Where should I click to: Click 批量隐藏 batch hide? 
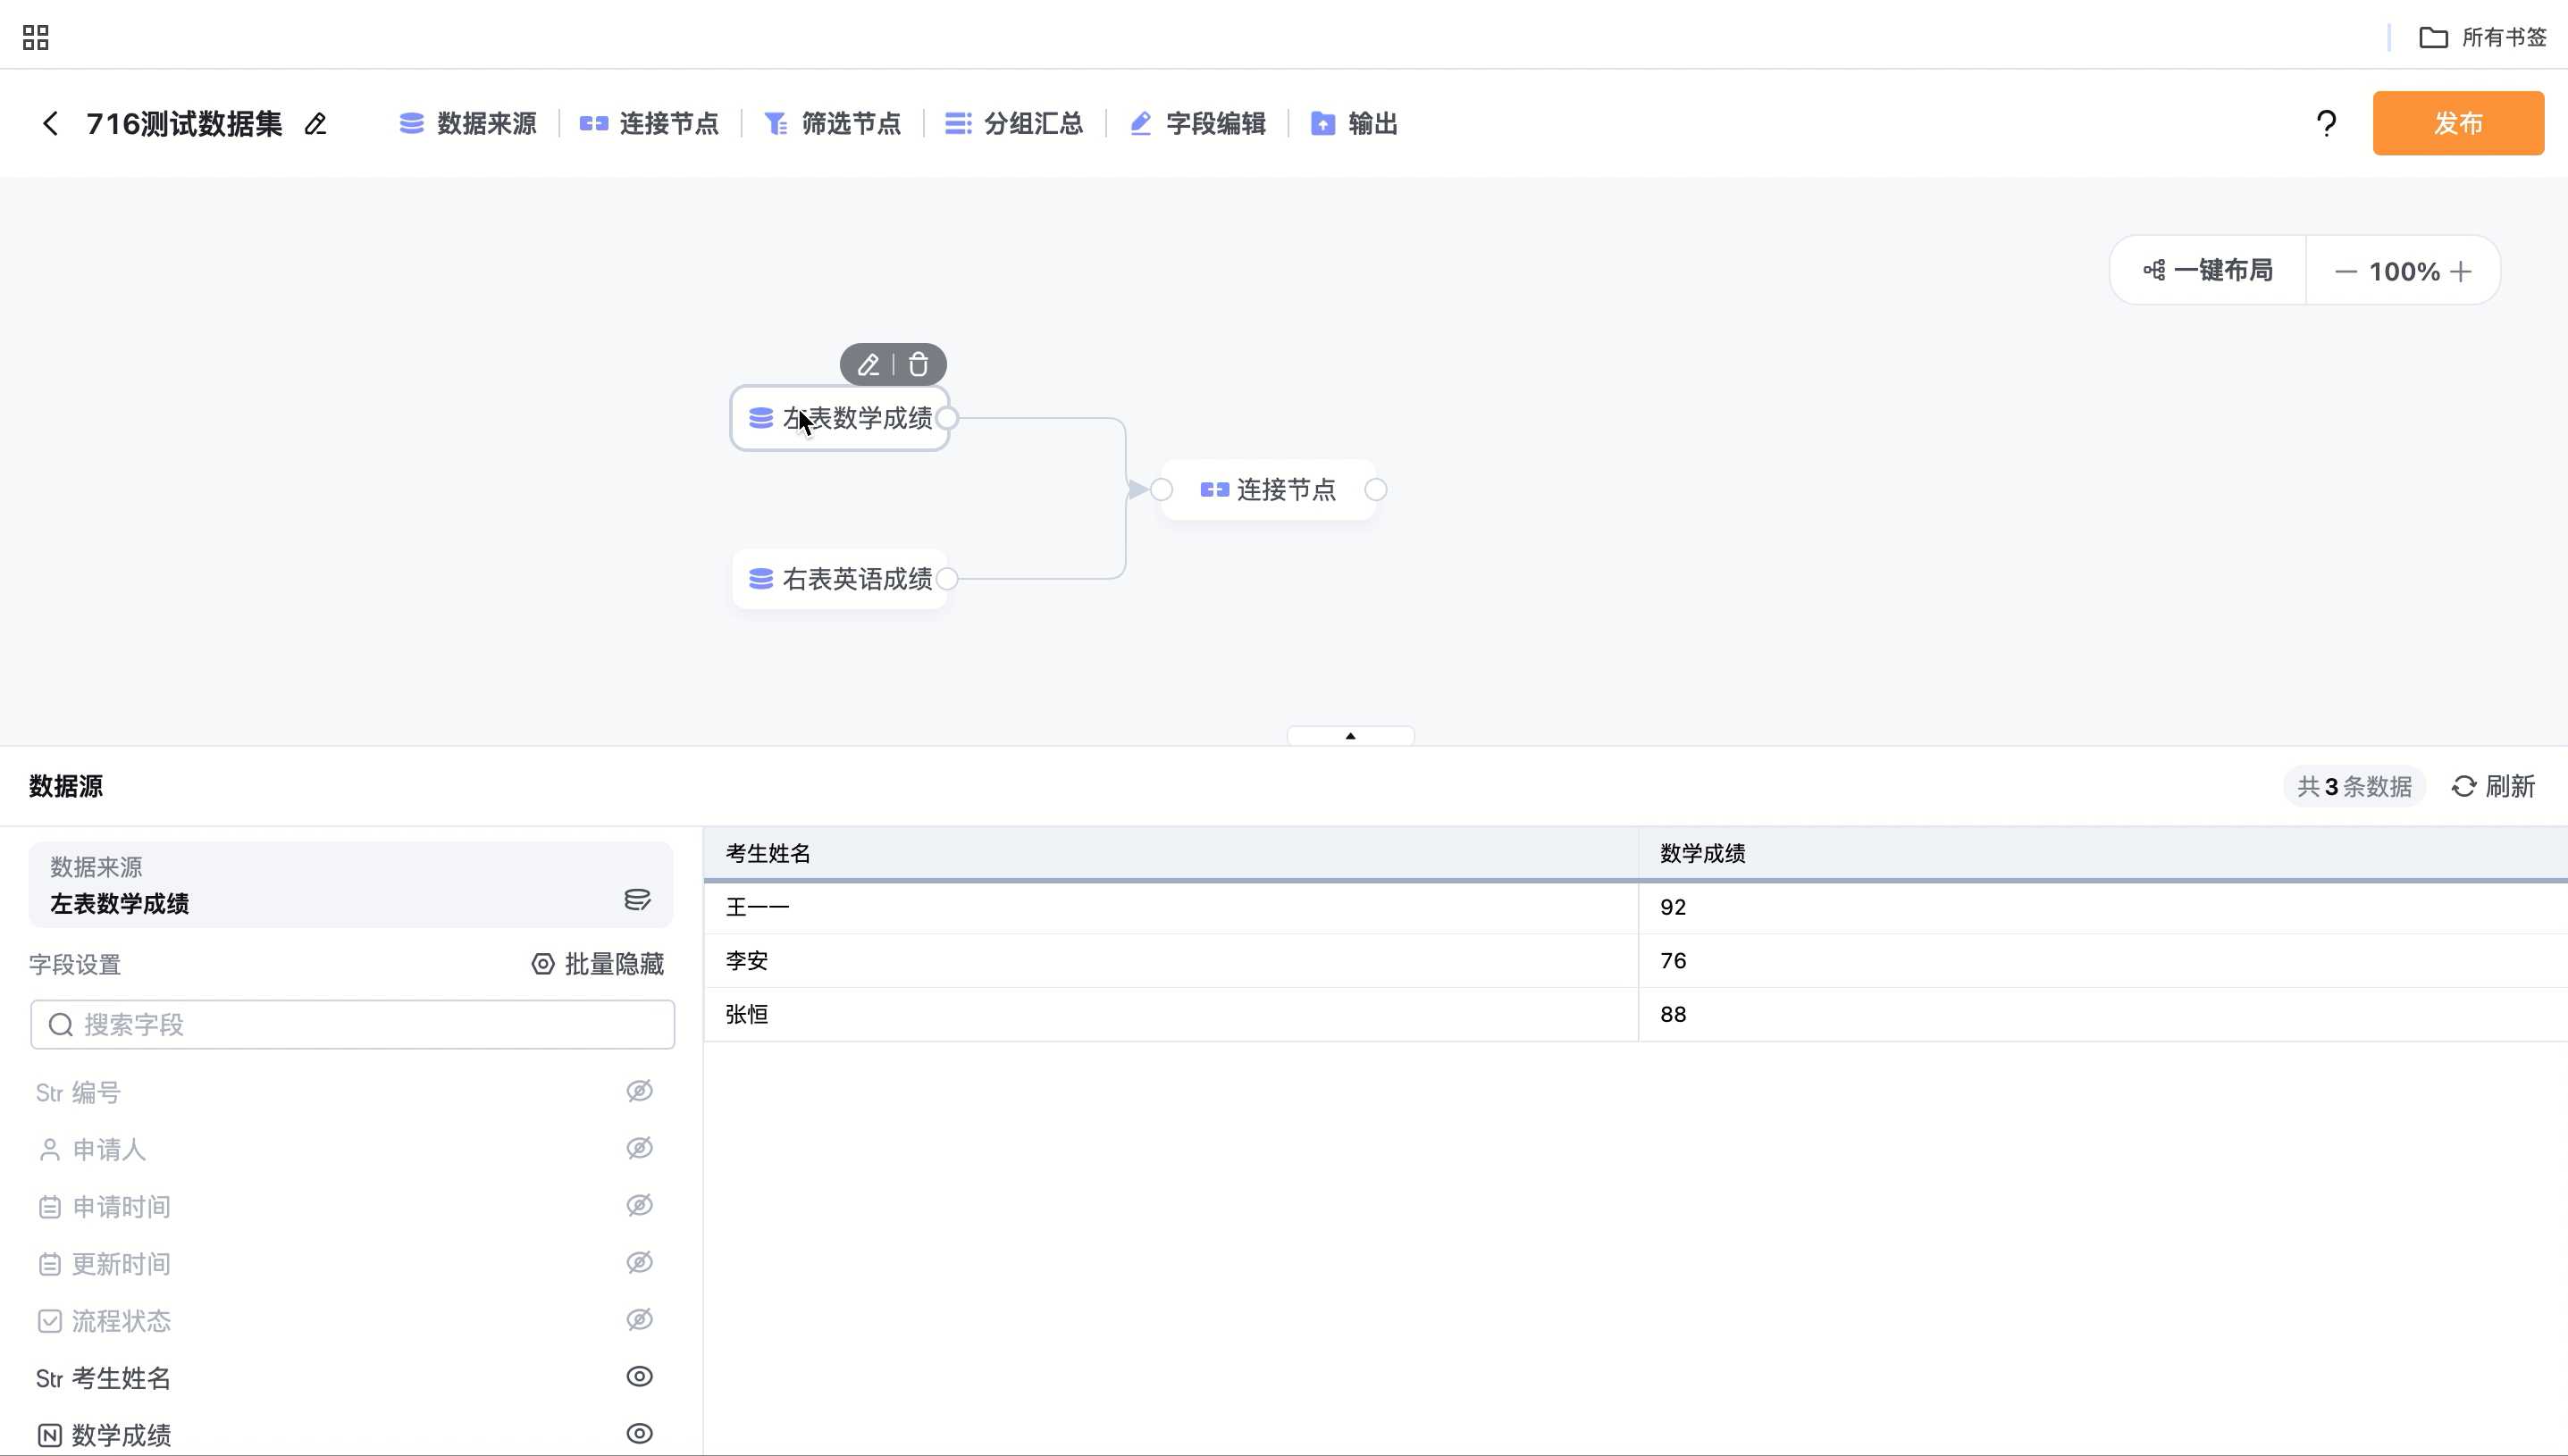pos(598,964)
